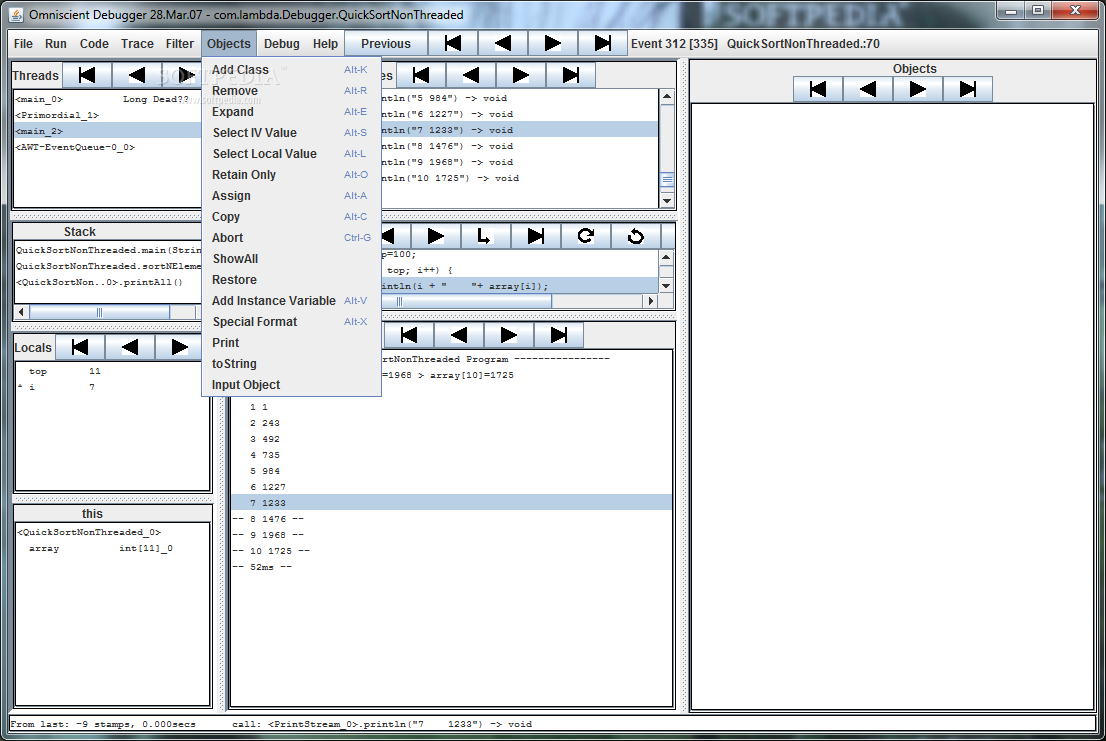Step back in Objects panel
The image size is (1106, 741).
[868, 89]
